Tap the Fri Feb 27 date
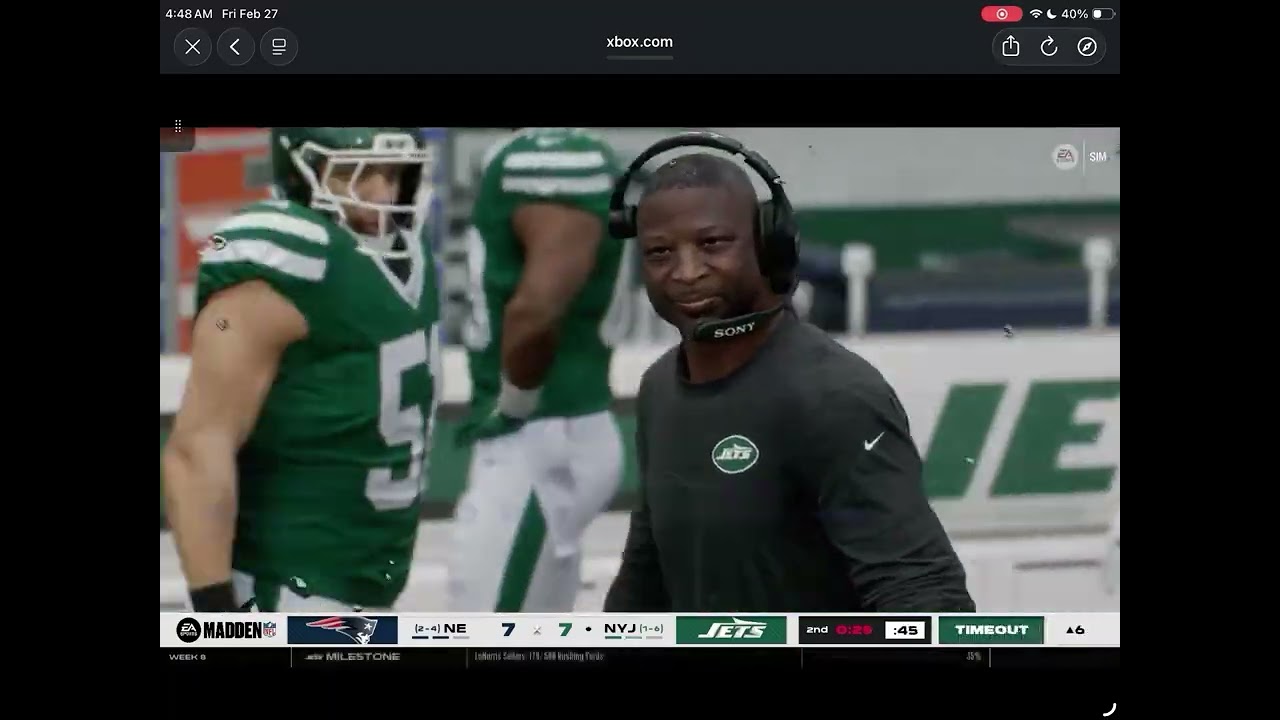Image resolution: width=1280 pixels, height=720 pixels. 250,14
